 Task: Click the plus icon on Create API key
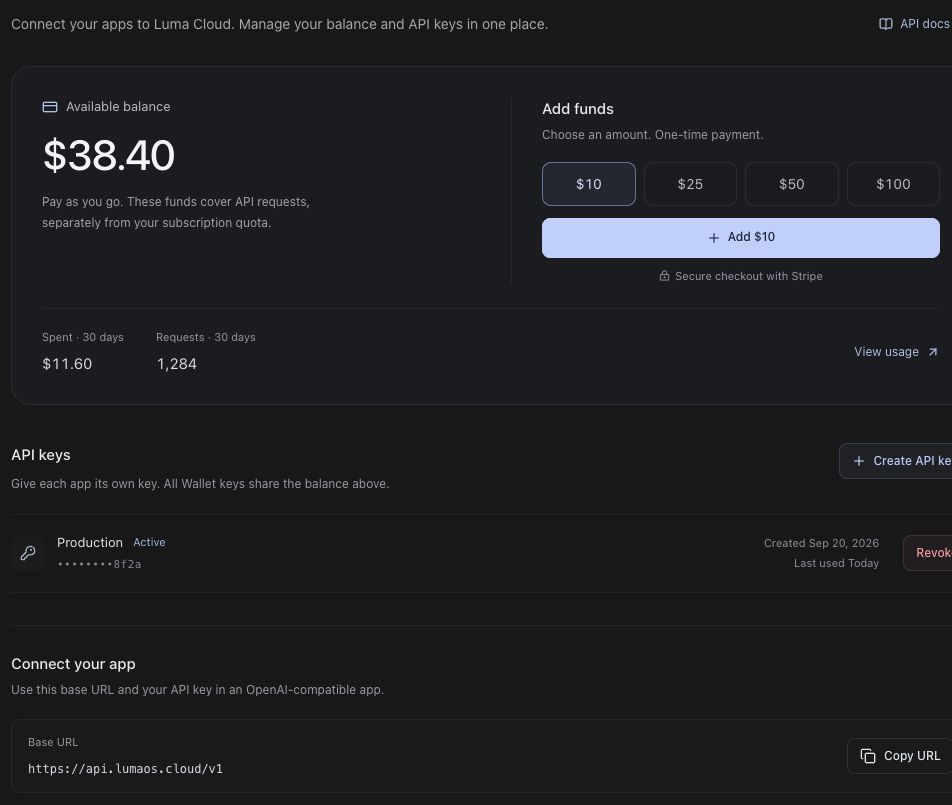pyautogui.click(x=858, y=461)
